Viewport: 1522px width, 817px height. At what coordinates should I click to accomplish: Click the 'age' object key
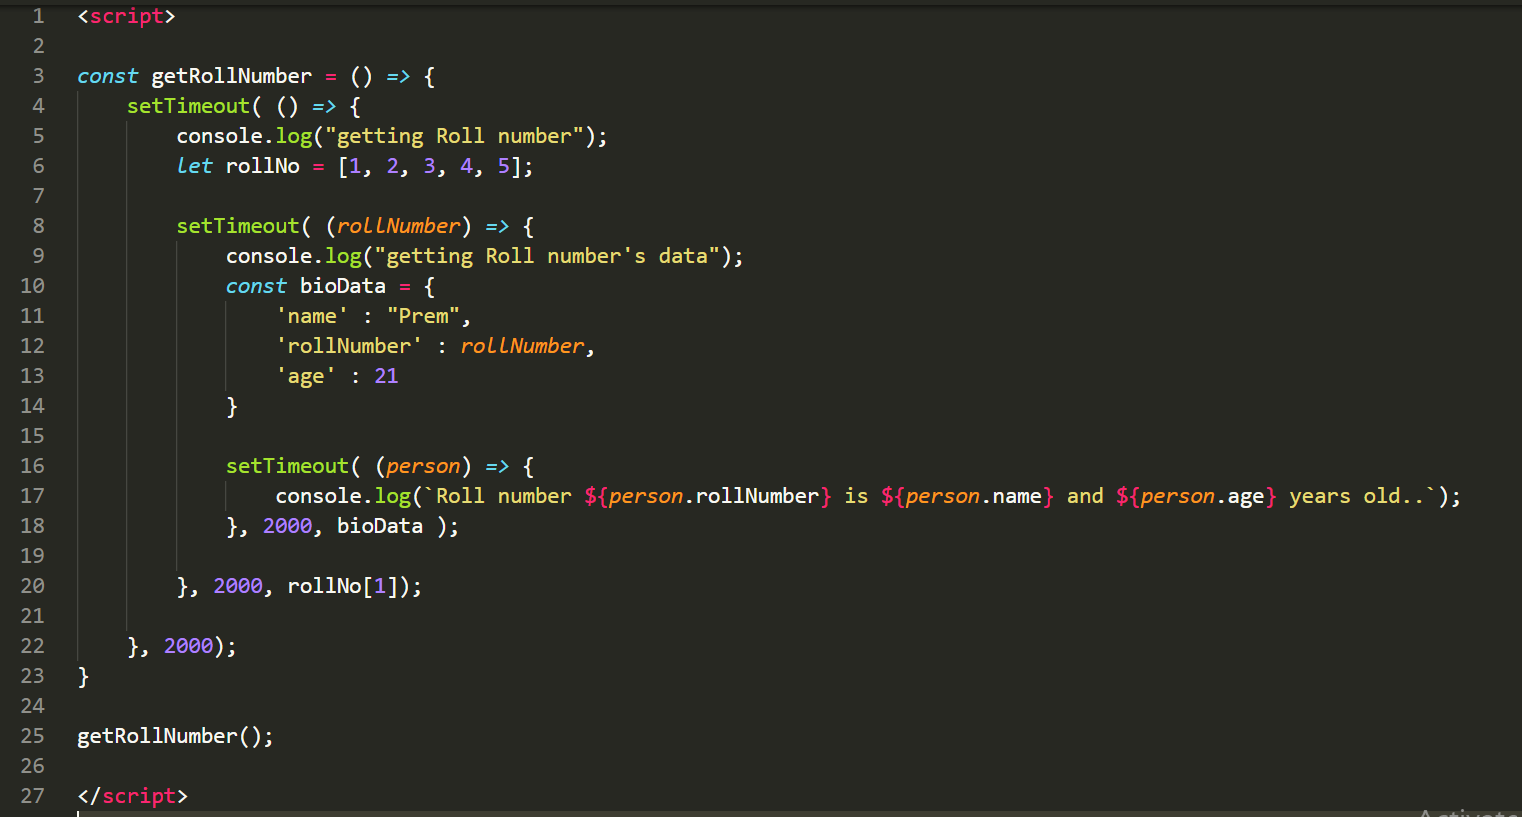pos(305,376)
